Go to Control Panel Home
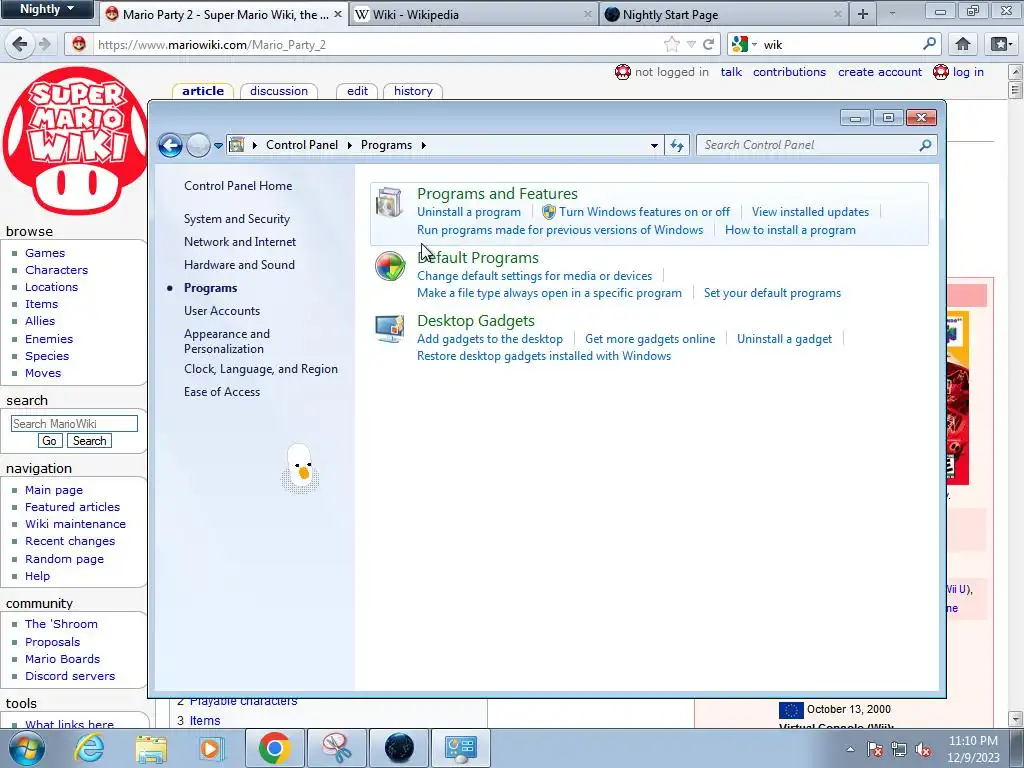Viewport: 1024px width, 768px height. coord(238,185)
